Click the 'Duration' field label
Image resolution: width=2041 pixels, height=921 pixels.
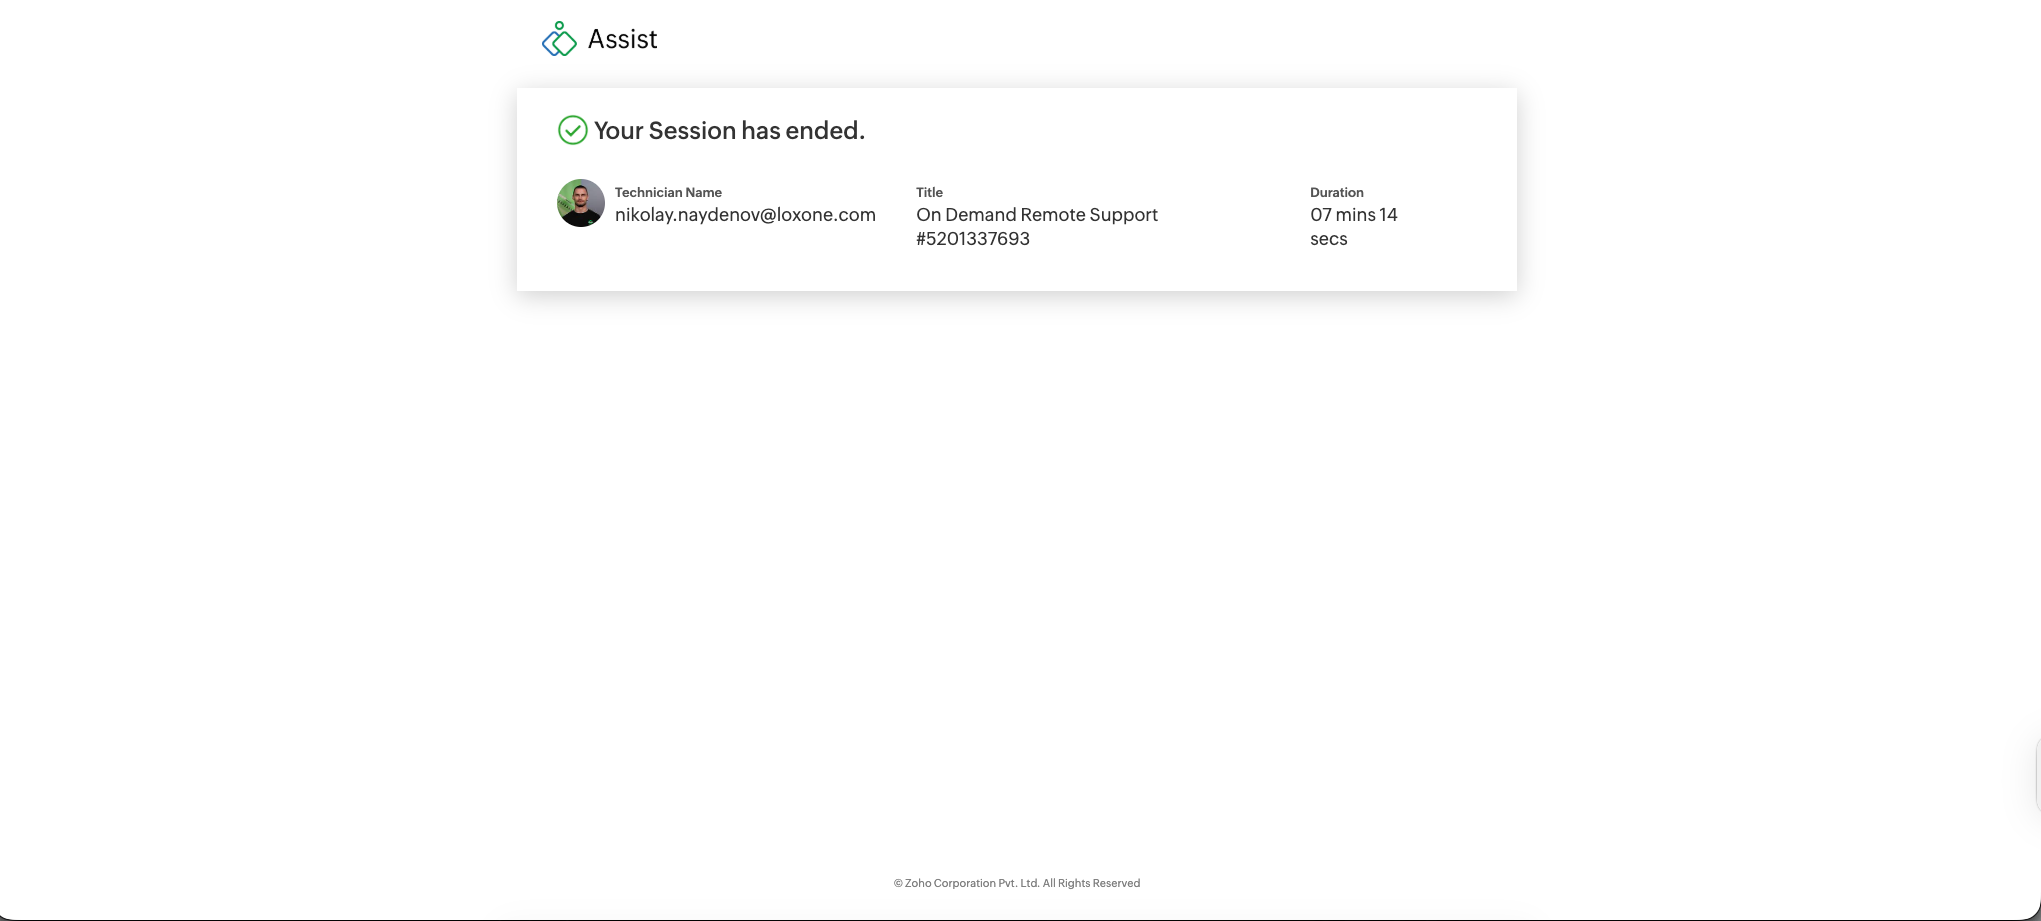click(x=1336, y=192)
